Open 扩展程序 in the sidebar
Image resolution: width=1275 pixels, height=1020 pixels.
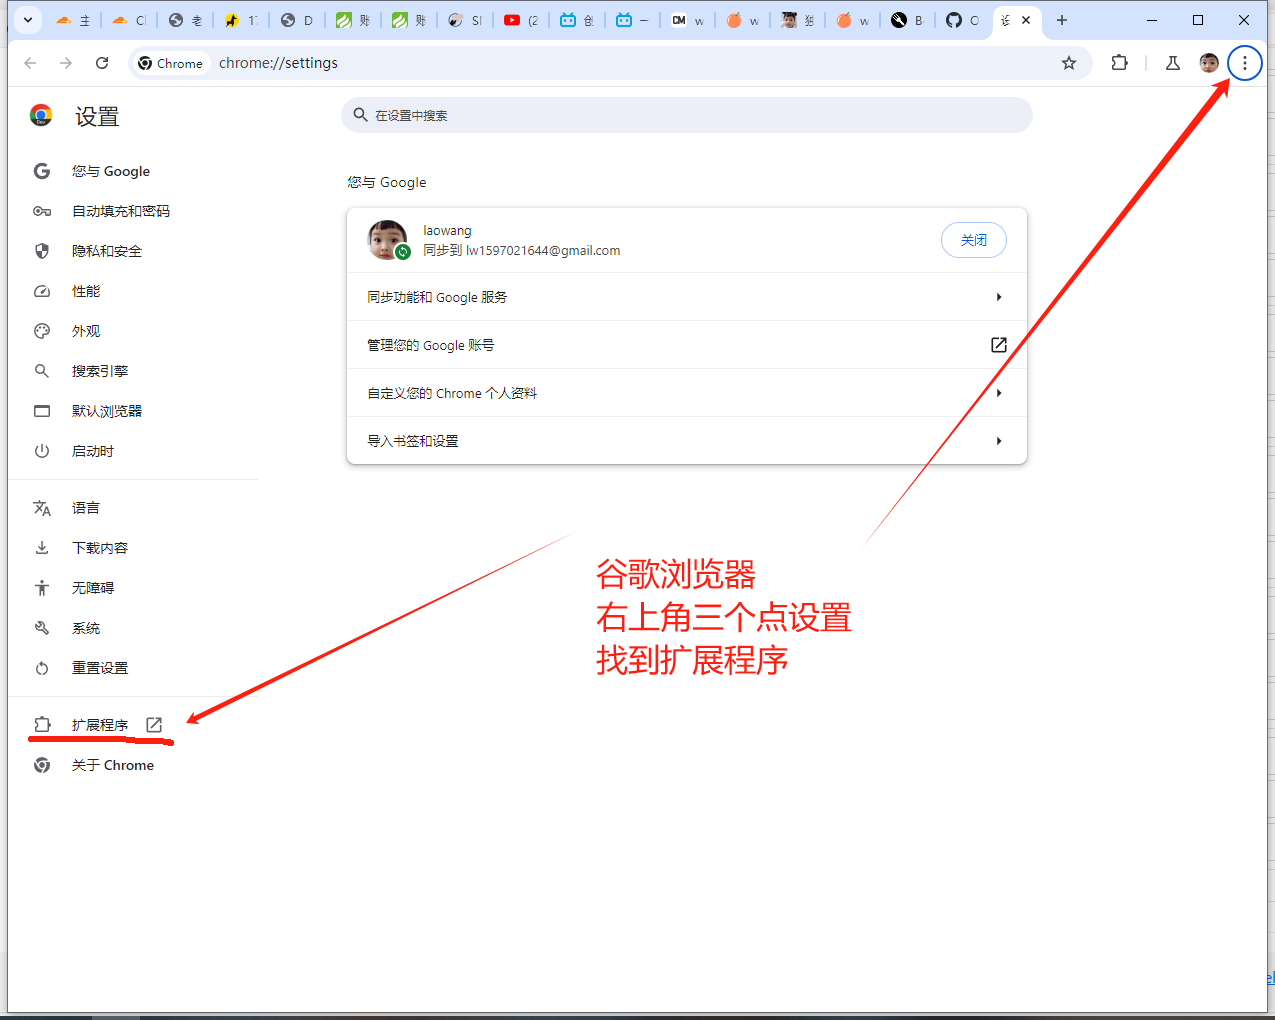tap(100, 725)
